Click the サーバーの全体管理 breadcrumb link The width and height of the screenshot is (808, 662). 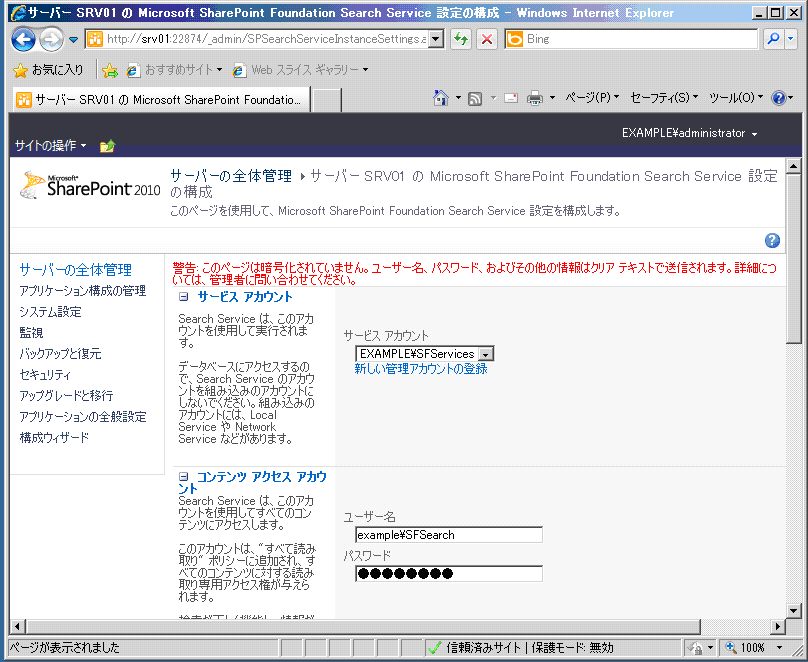[x=231, y=176]
